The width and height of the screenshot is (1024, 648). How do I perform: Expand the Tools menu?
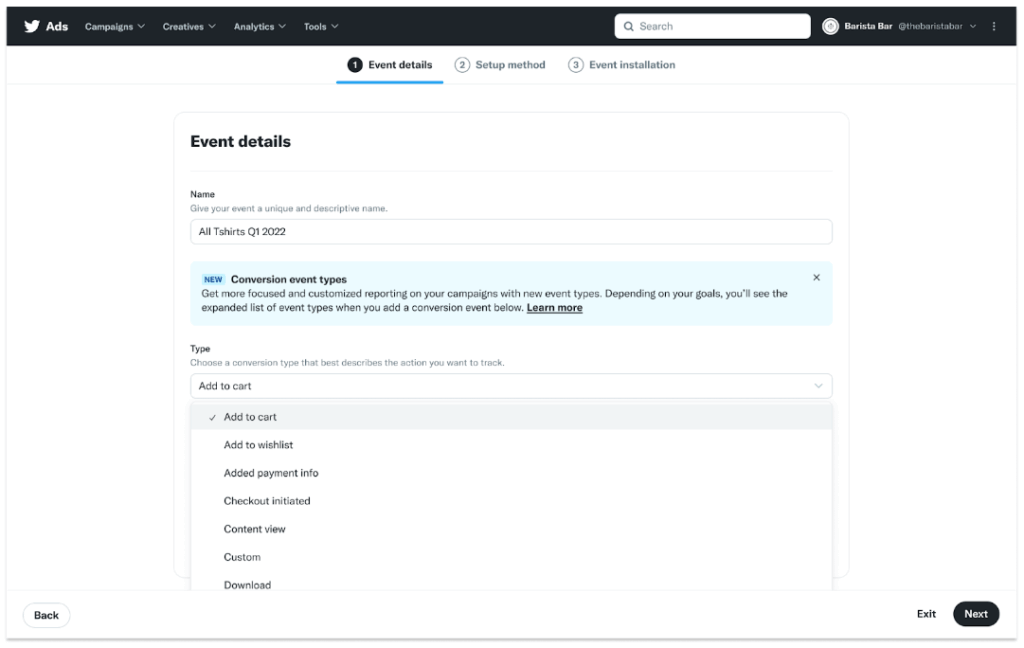click(x=321, y=26)
